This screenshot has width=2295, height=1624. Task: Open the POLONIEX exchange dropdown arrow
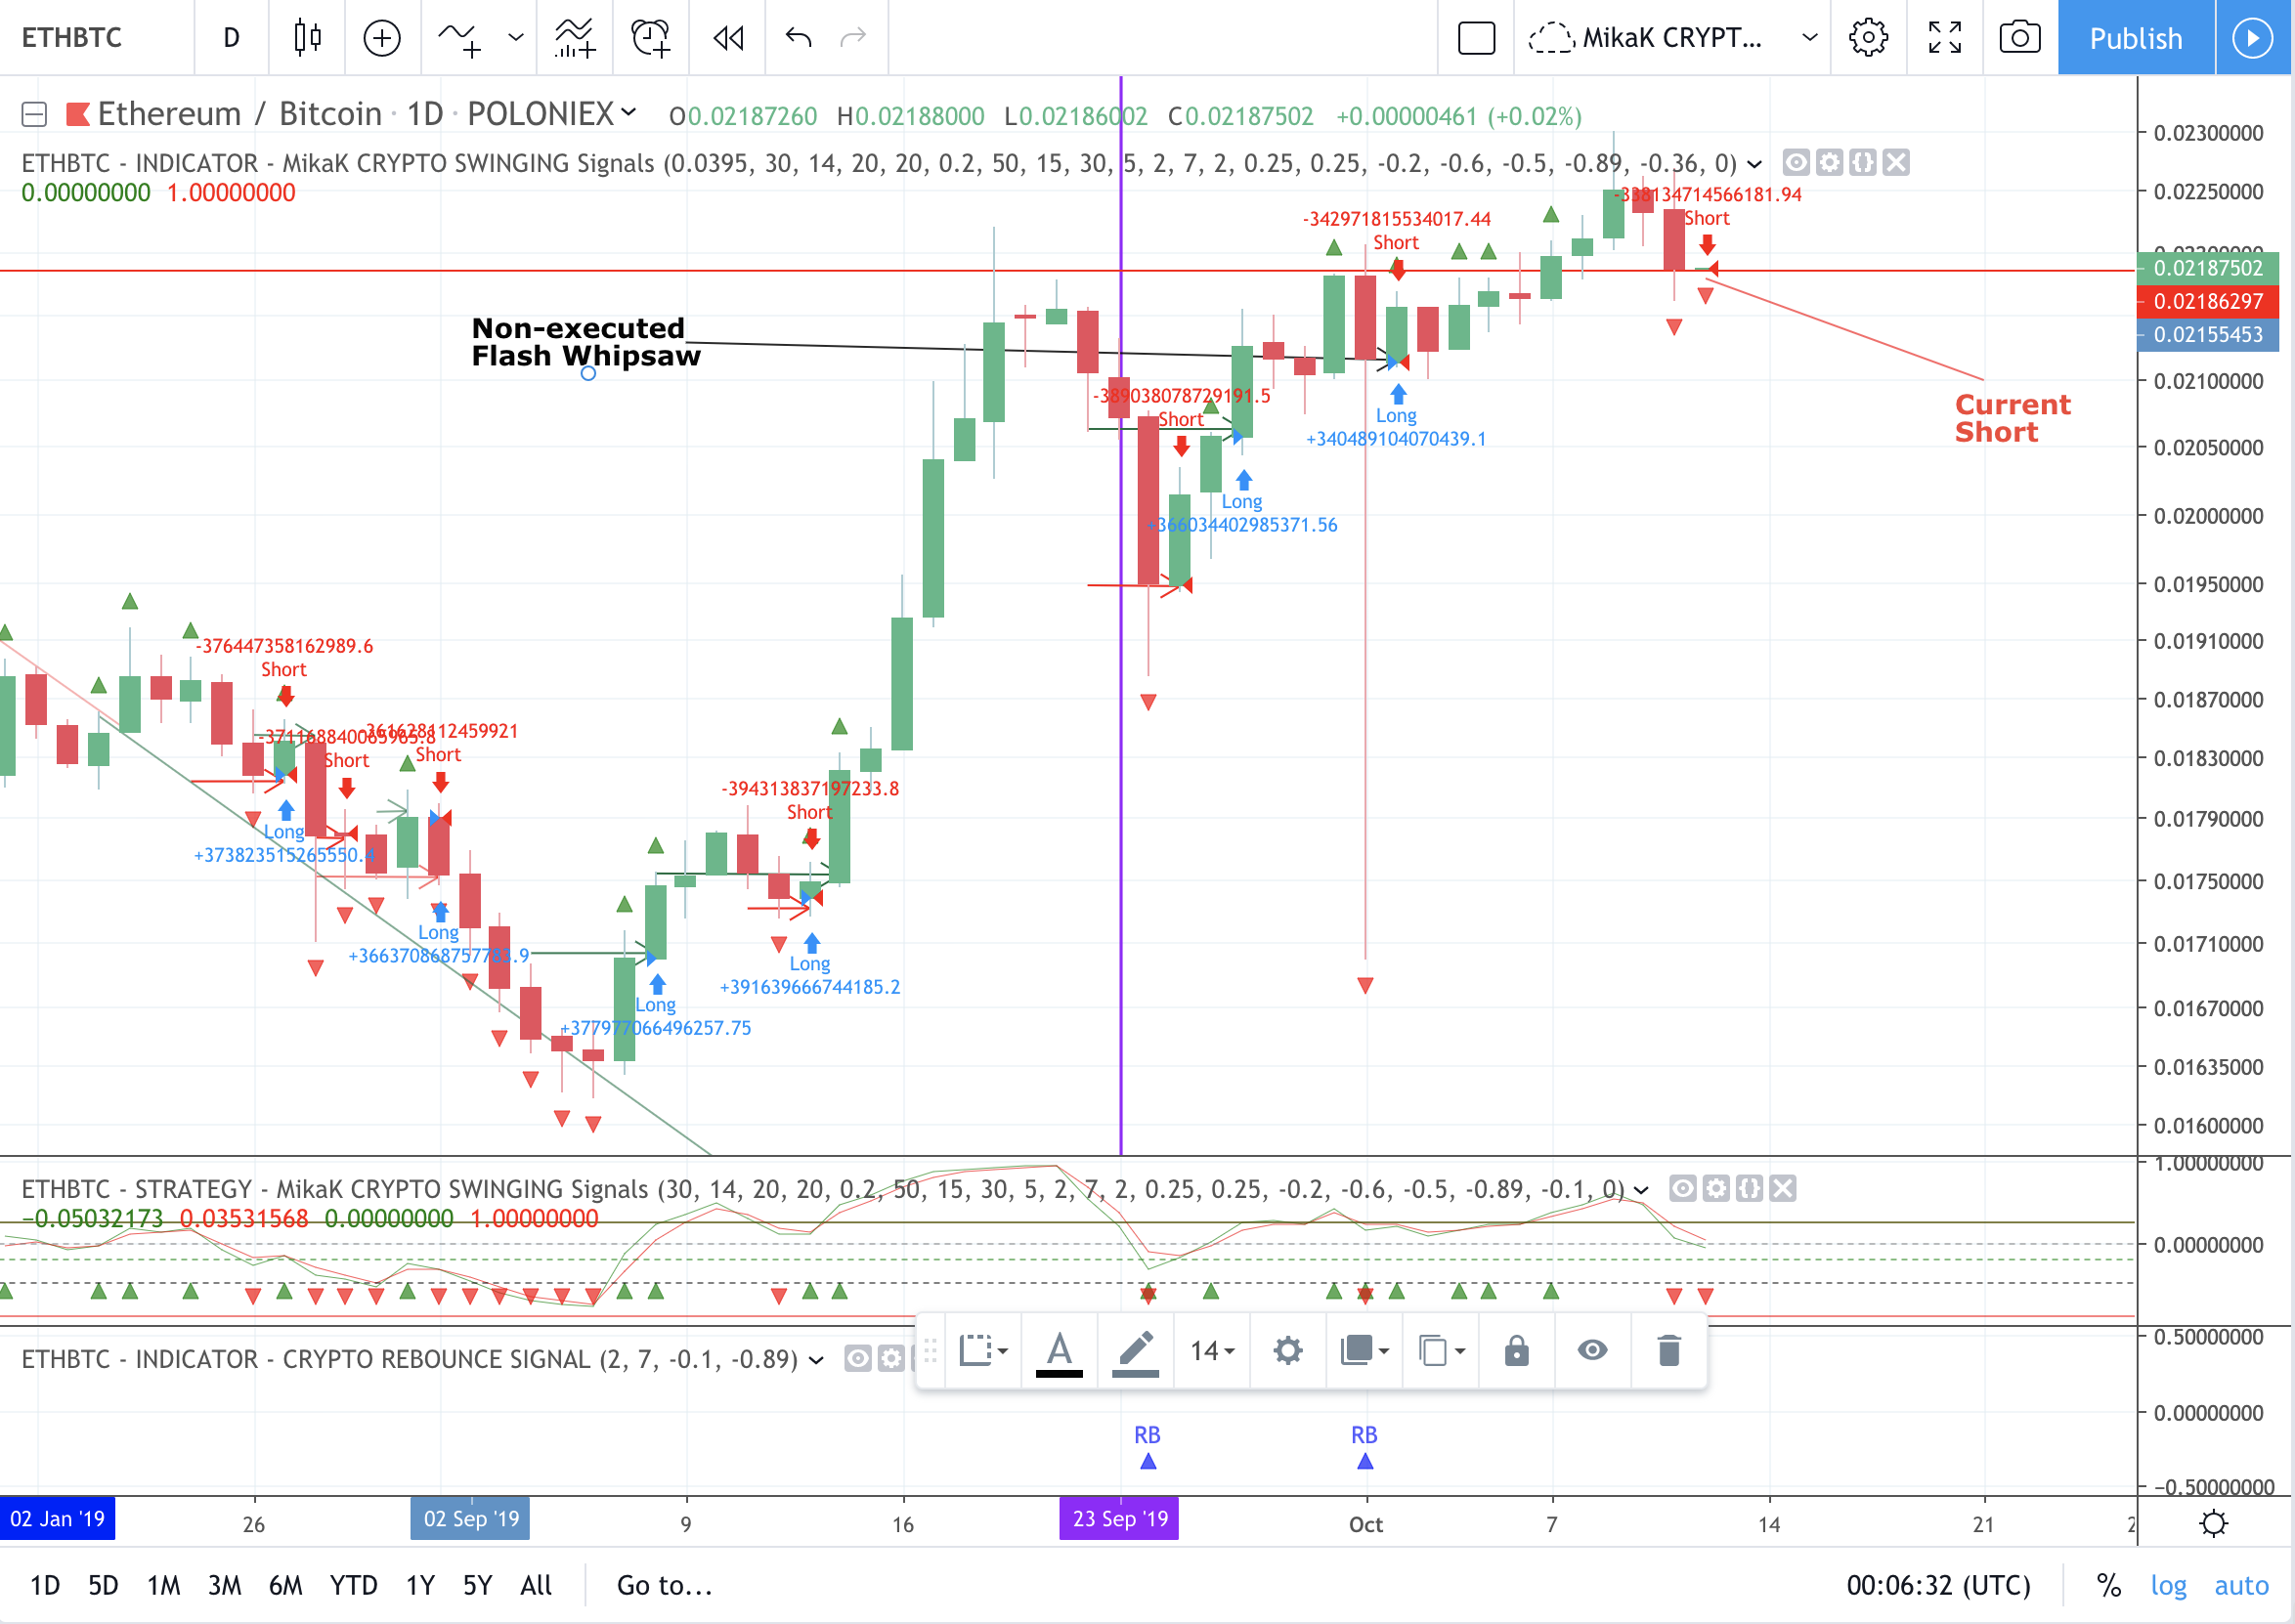pyautogui.click(x=628, y=112)
